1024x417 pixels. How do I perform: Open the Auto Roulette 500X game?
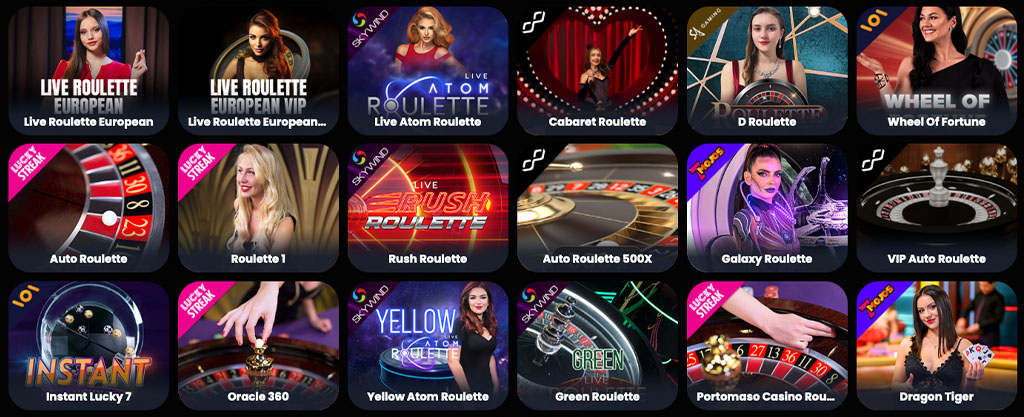tap(598, 208)
